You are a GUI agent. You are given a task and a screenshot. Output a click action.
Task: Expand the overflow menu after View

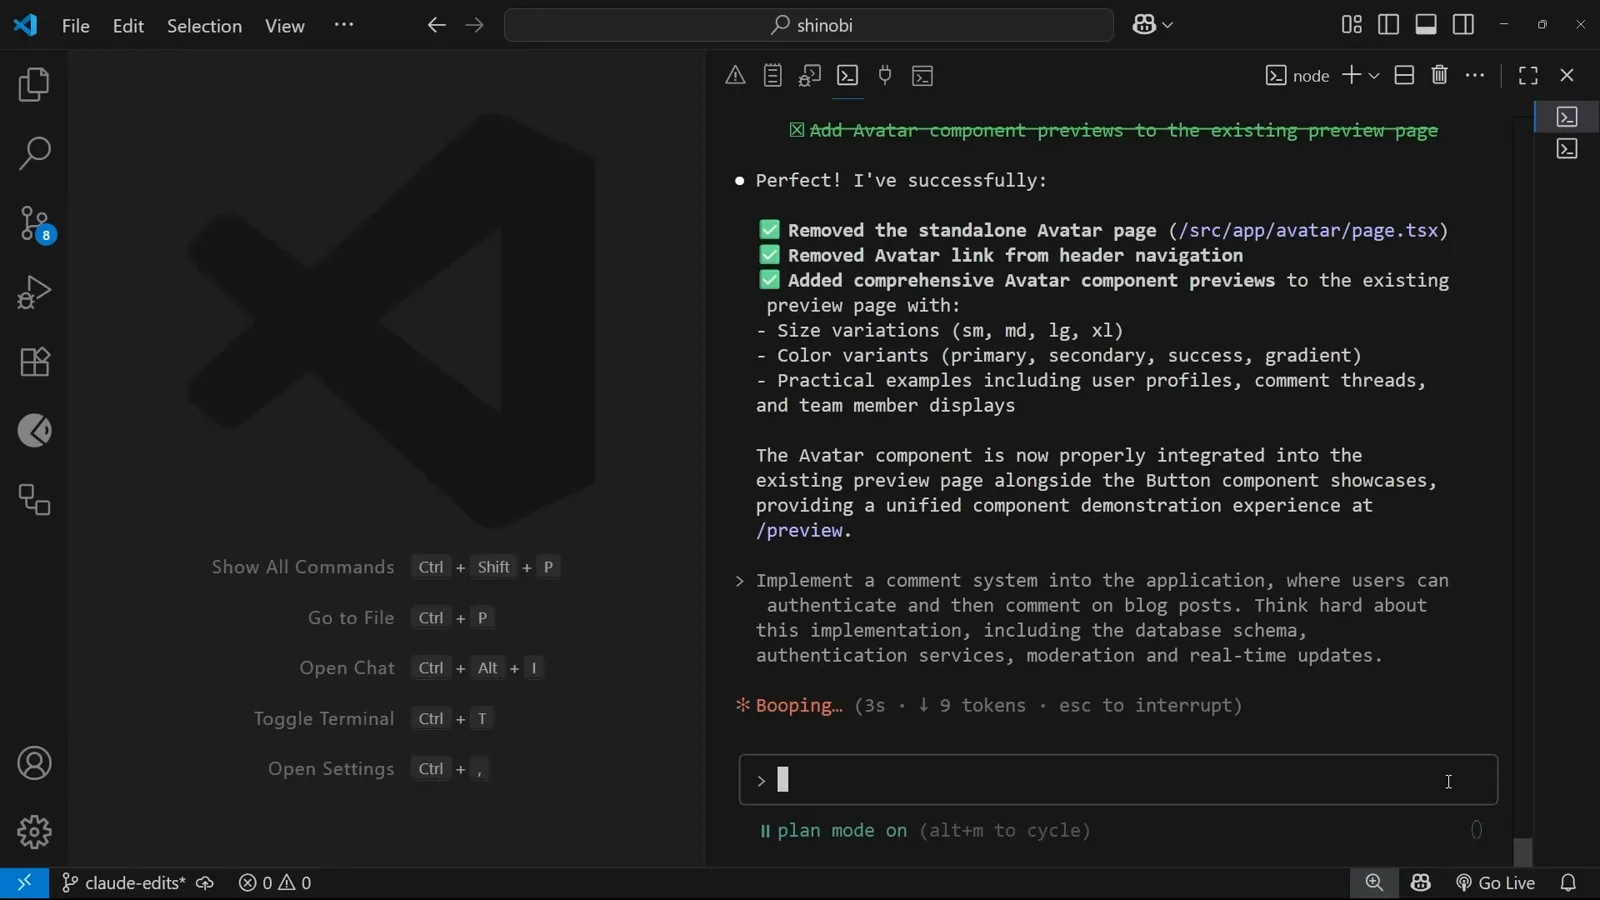pos(344,26)
